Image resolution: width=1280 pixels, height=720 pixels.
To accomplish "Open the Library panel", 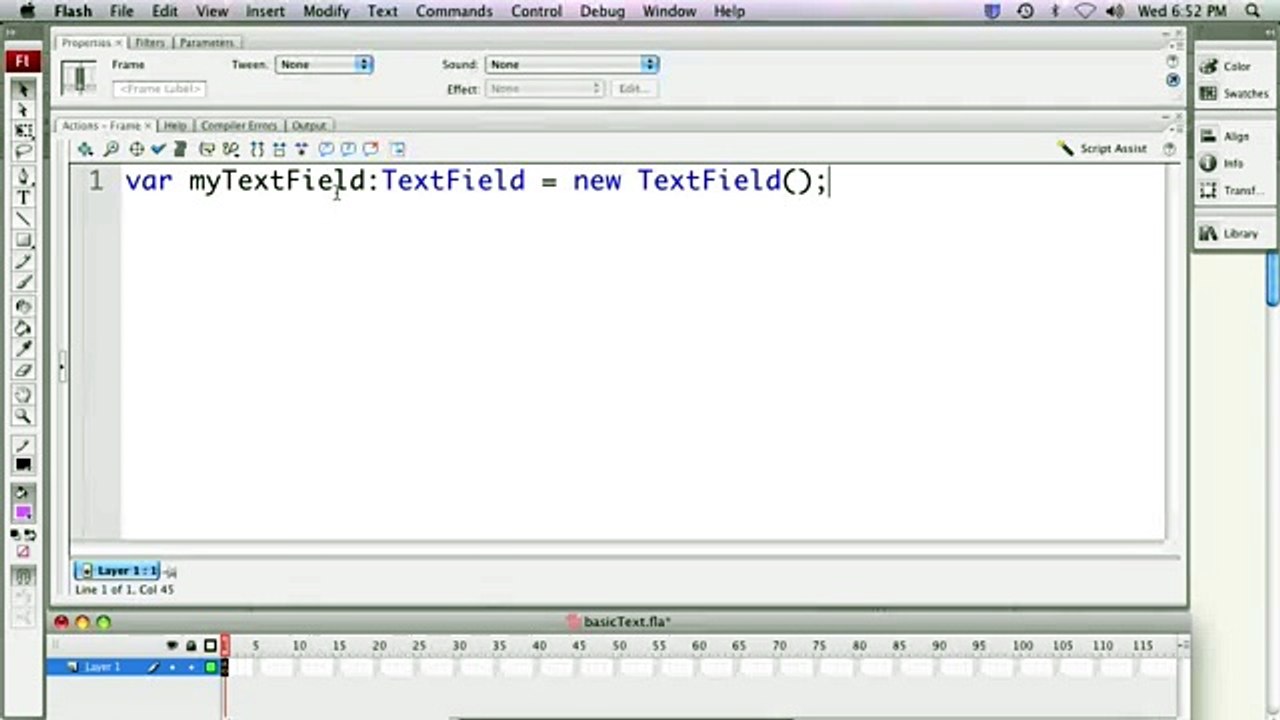I will 1229,233.
